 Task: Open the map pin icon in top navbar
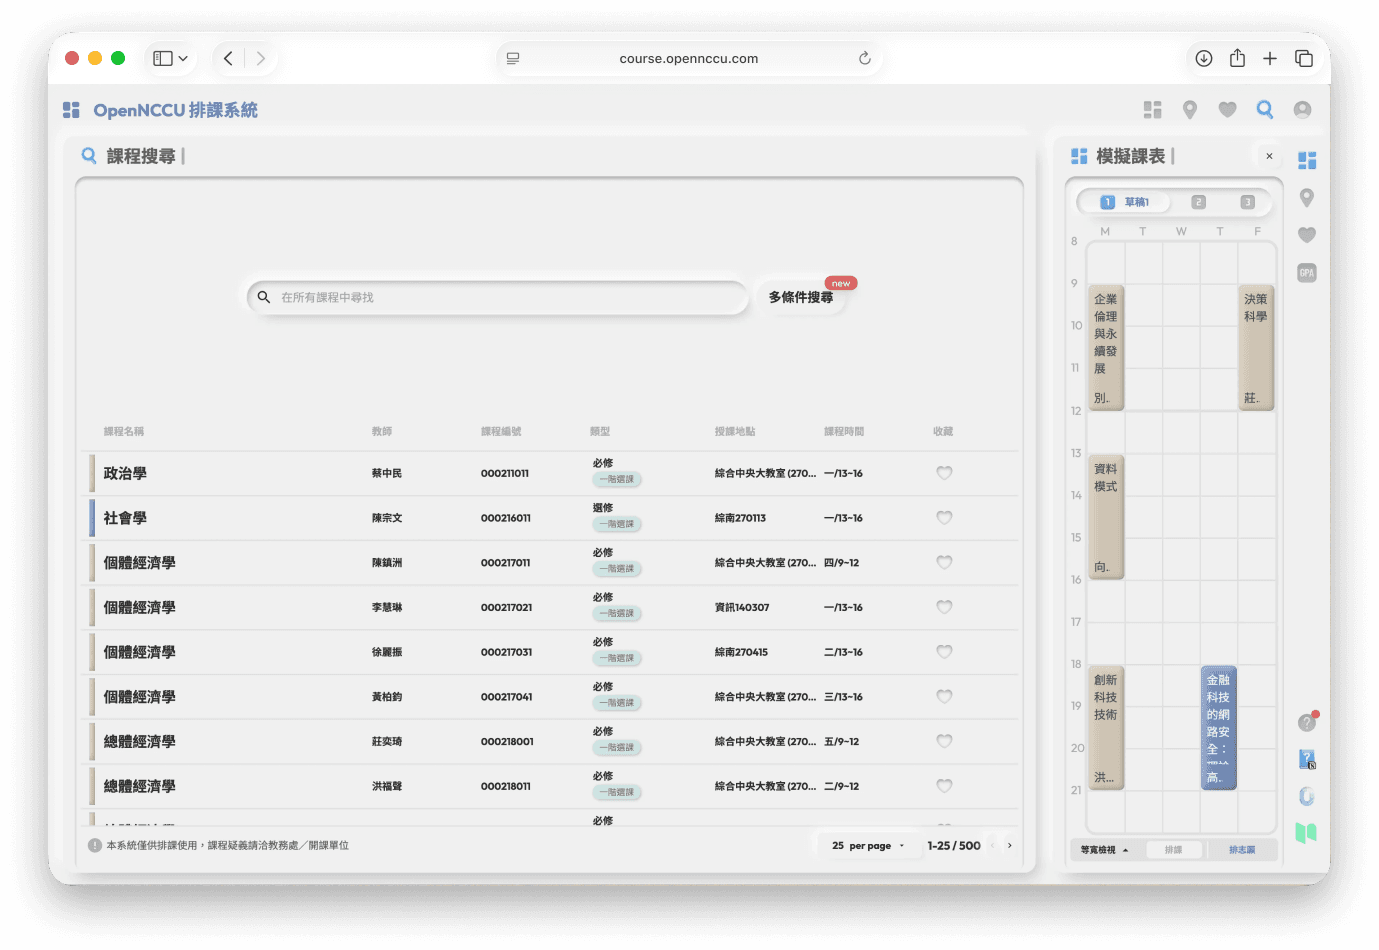pyautogui.click(x=1189, y=110)
